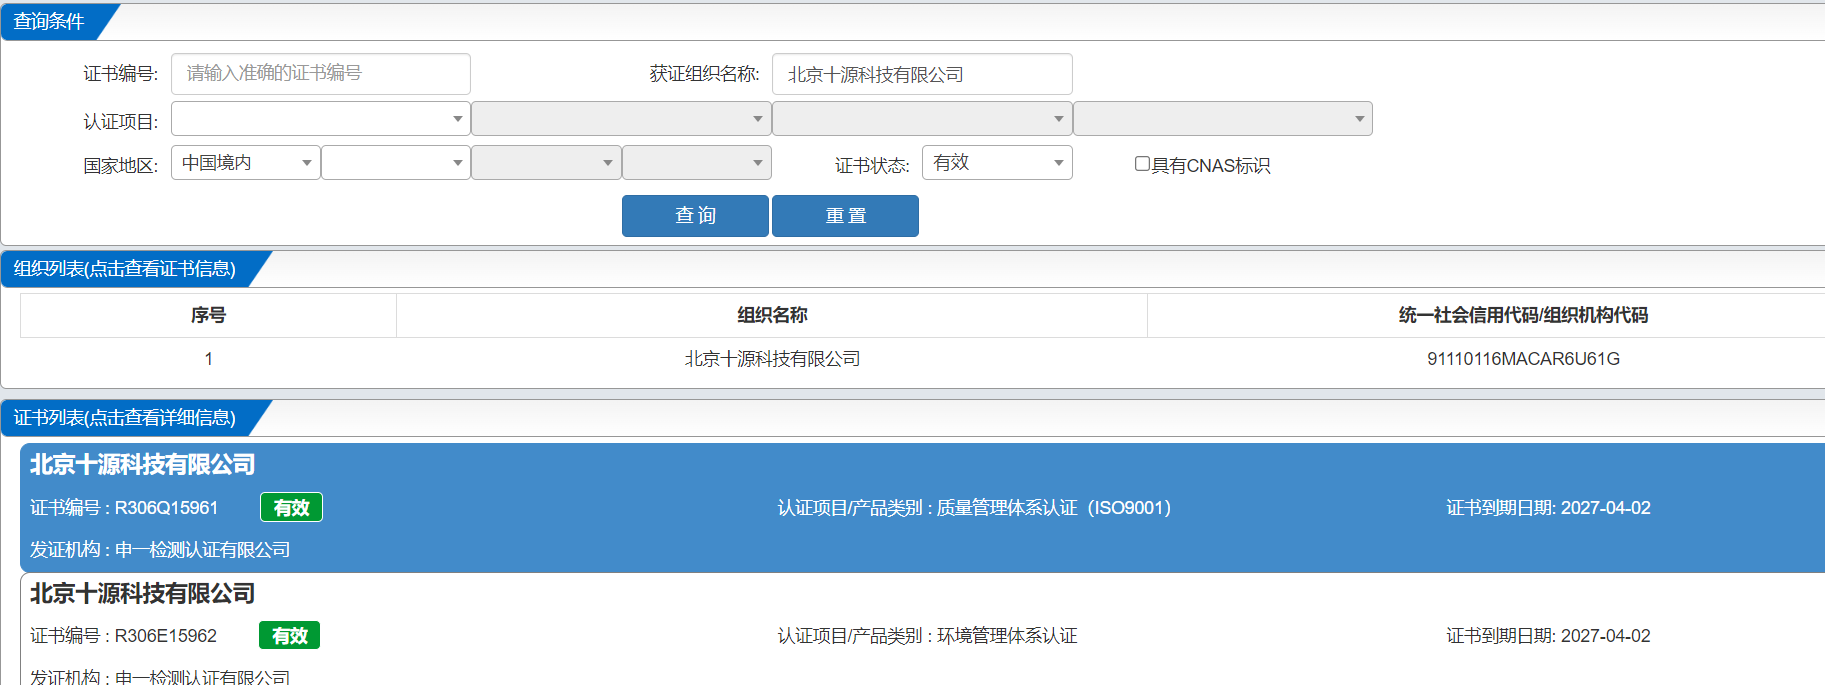The height and width of the screenshot is (685, 1825).
Task: Select the 查询条件 section tab
Action: pos(49,22)
